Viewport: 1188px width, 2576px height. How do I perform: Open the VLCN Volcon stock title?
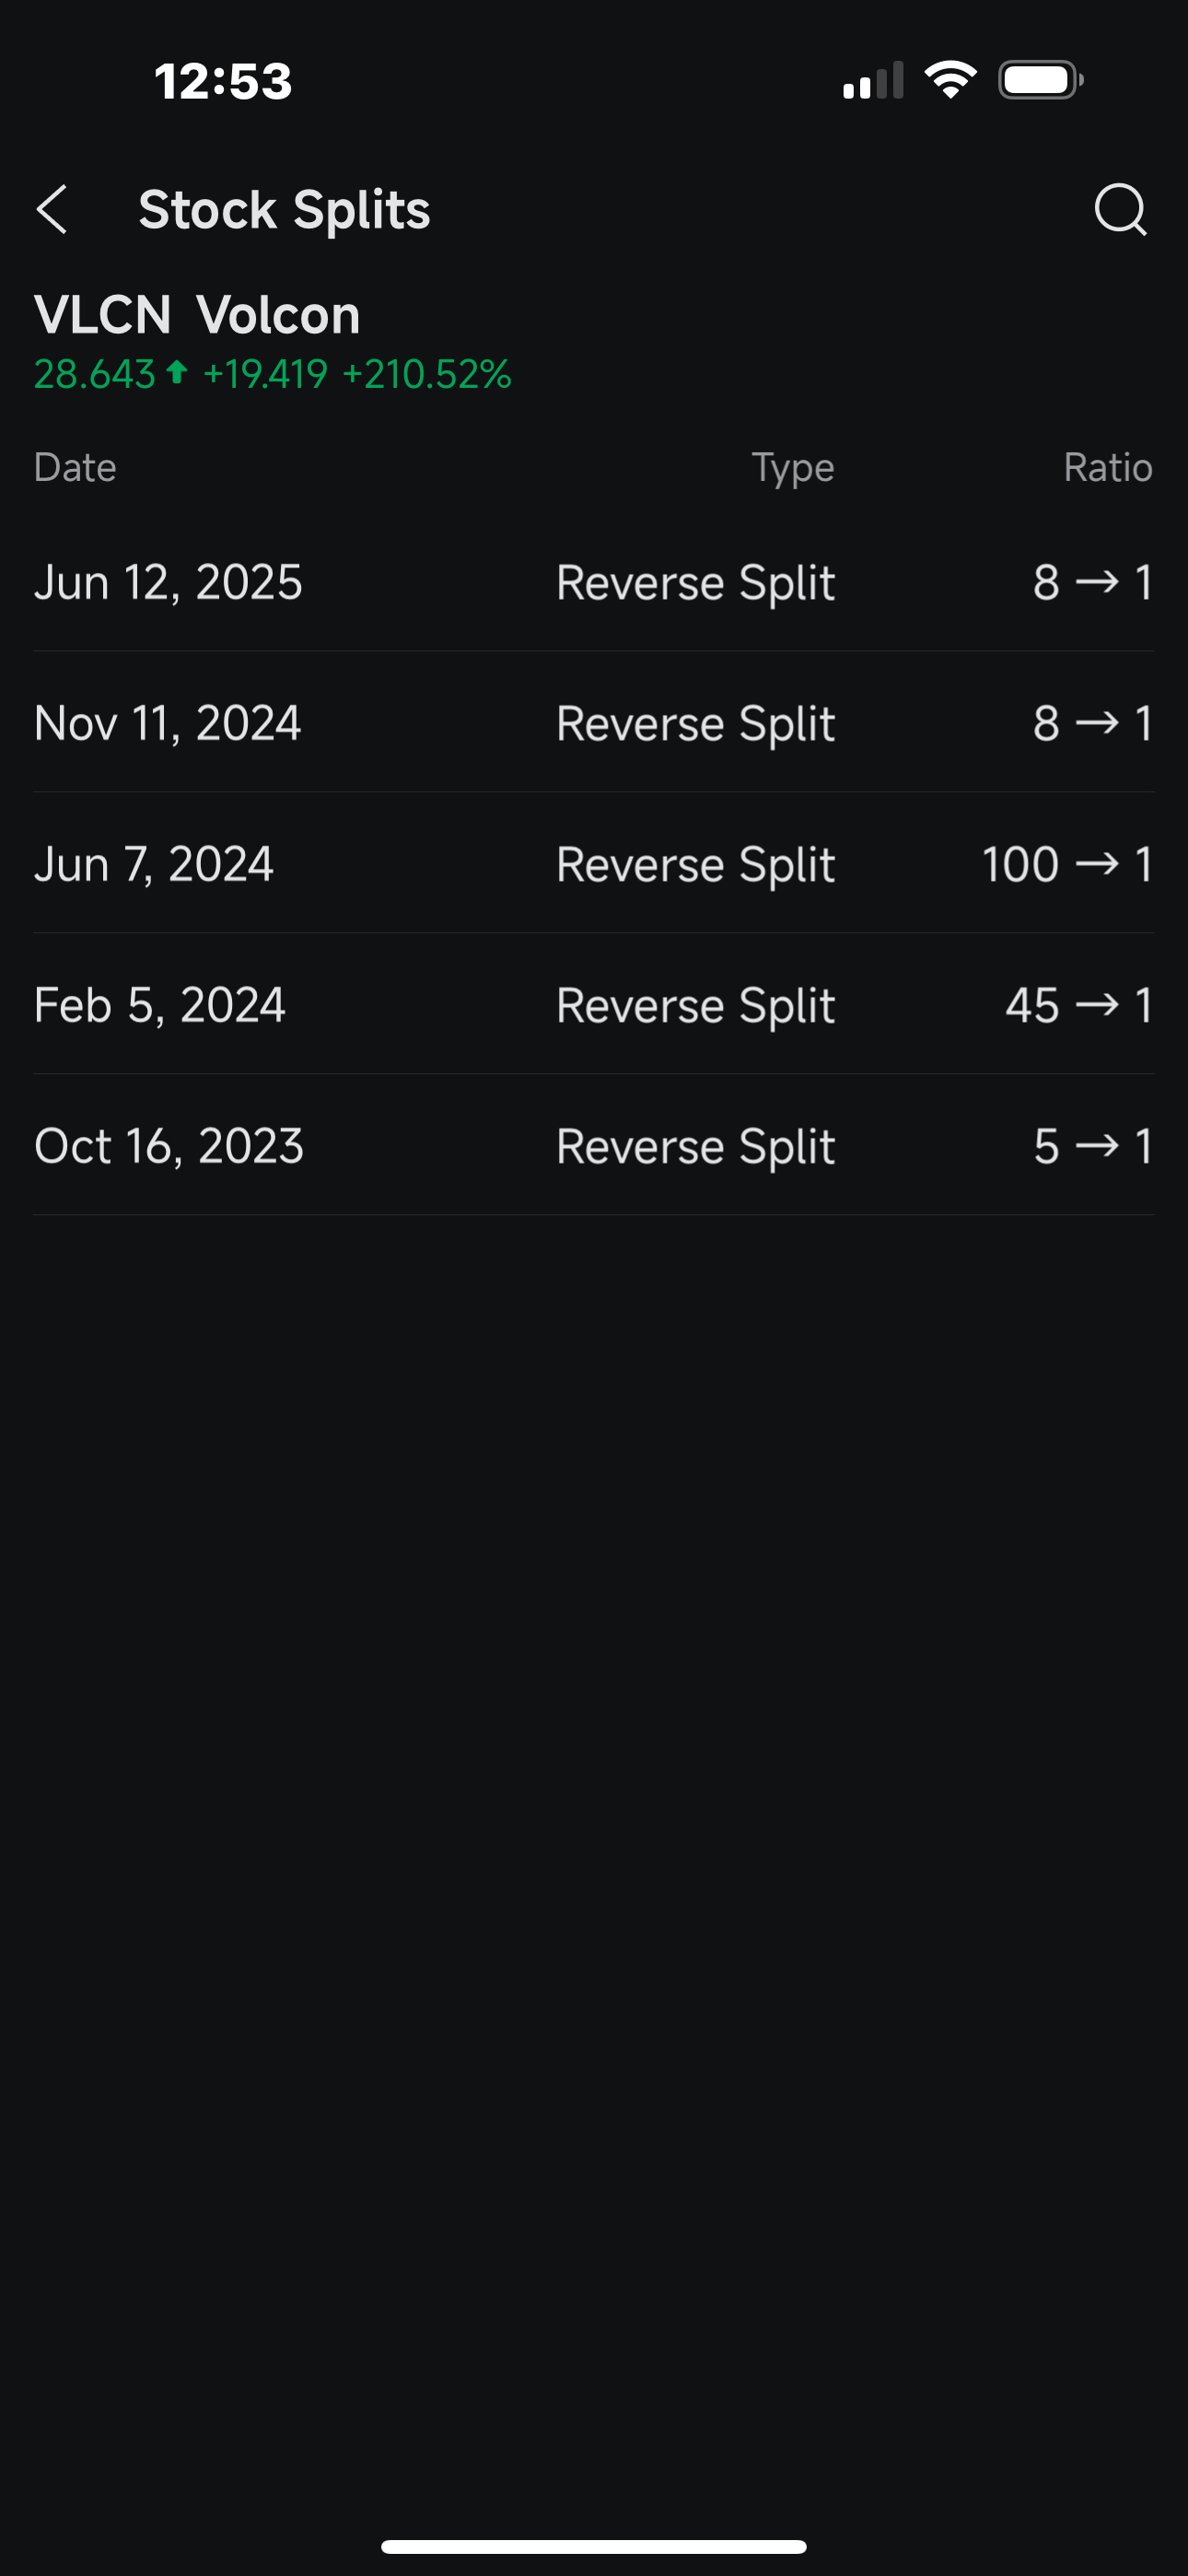(197, 315)
